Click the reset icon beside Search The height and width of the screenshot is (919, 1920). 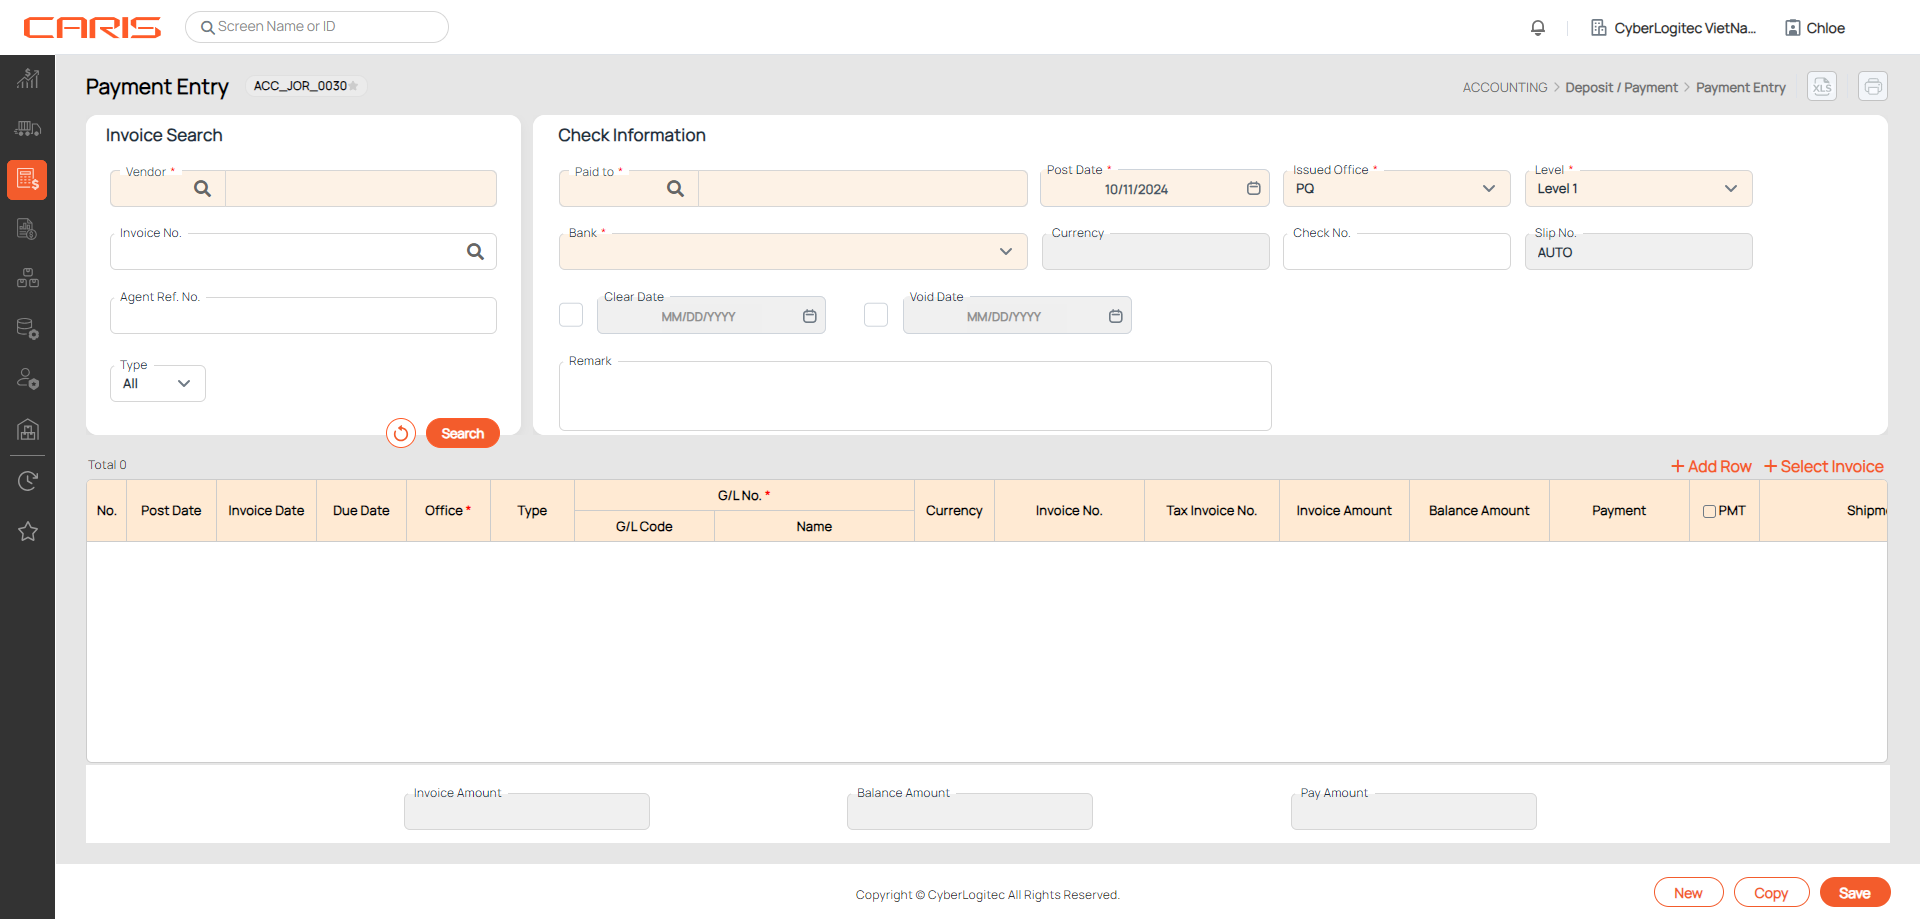(x=401, y=433)
